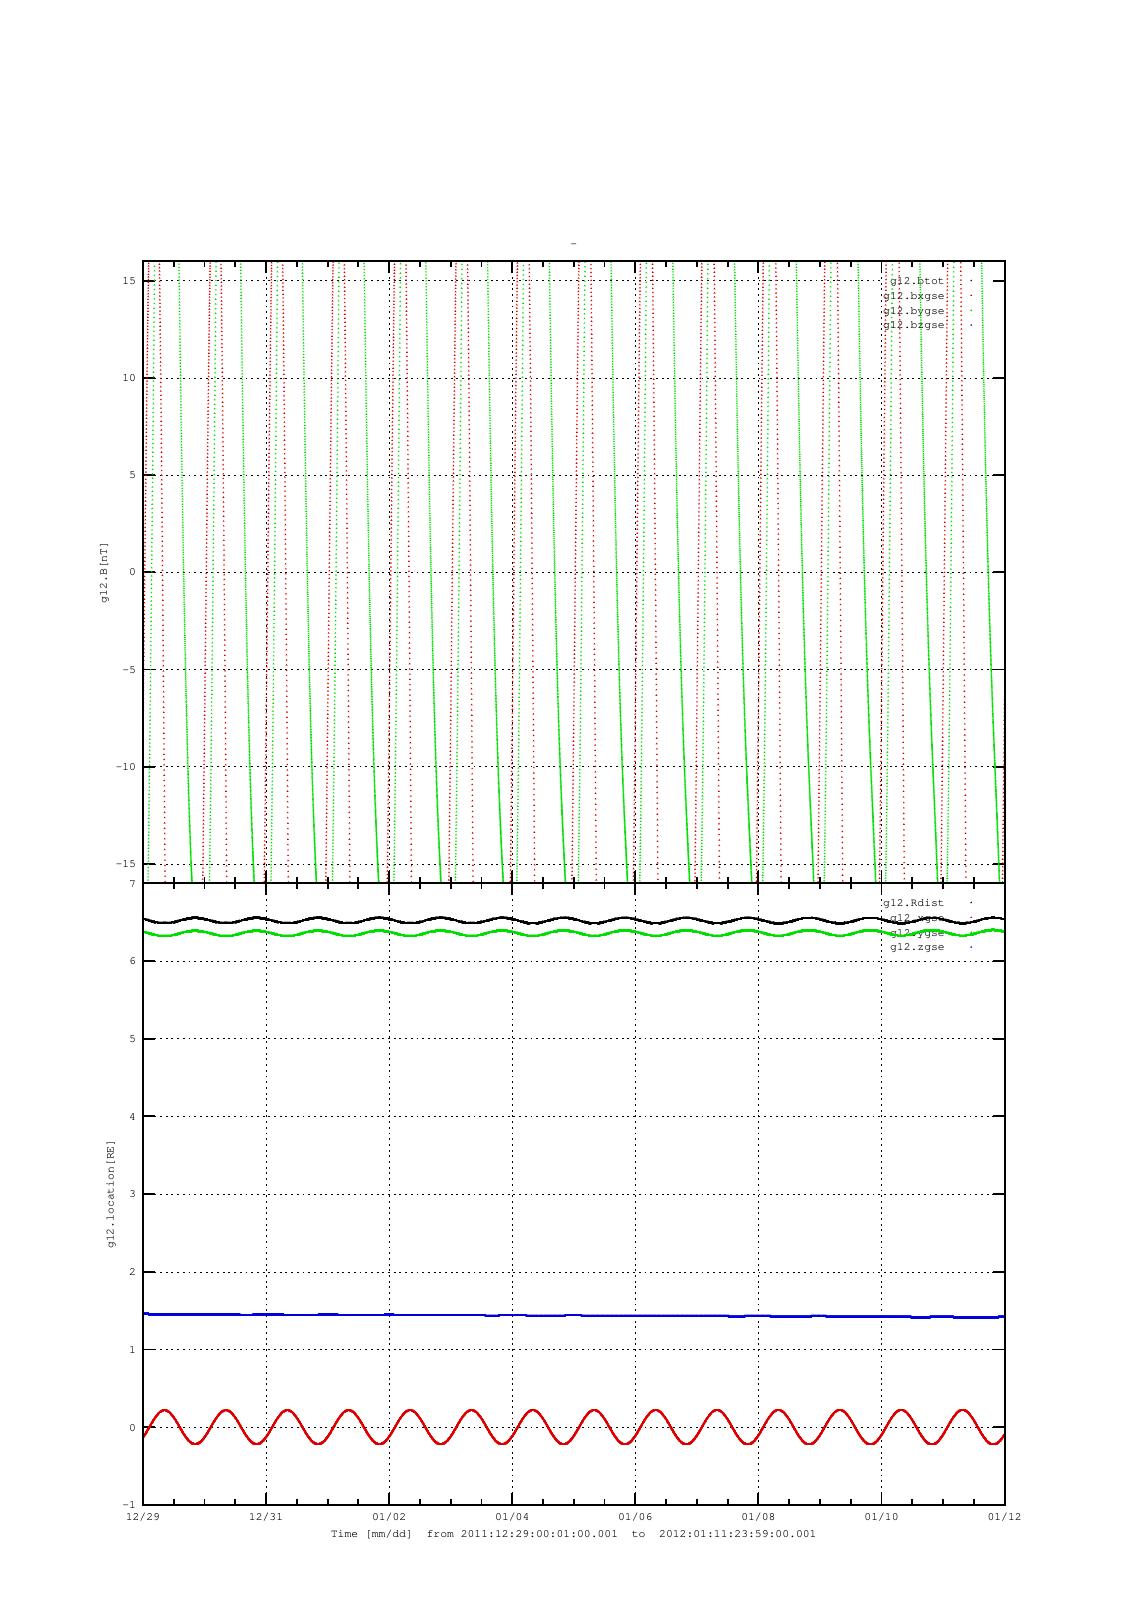Click the 01/10 date tick label

(881, 1517)
